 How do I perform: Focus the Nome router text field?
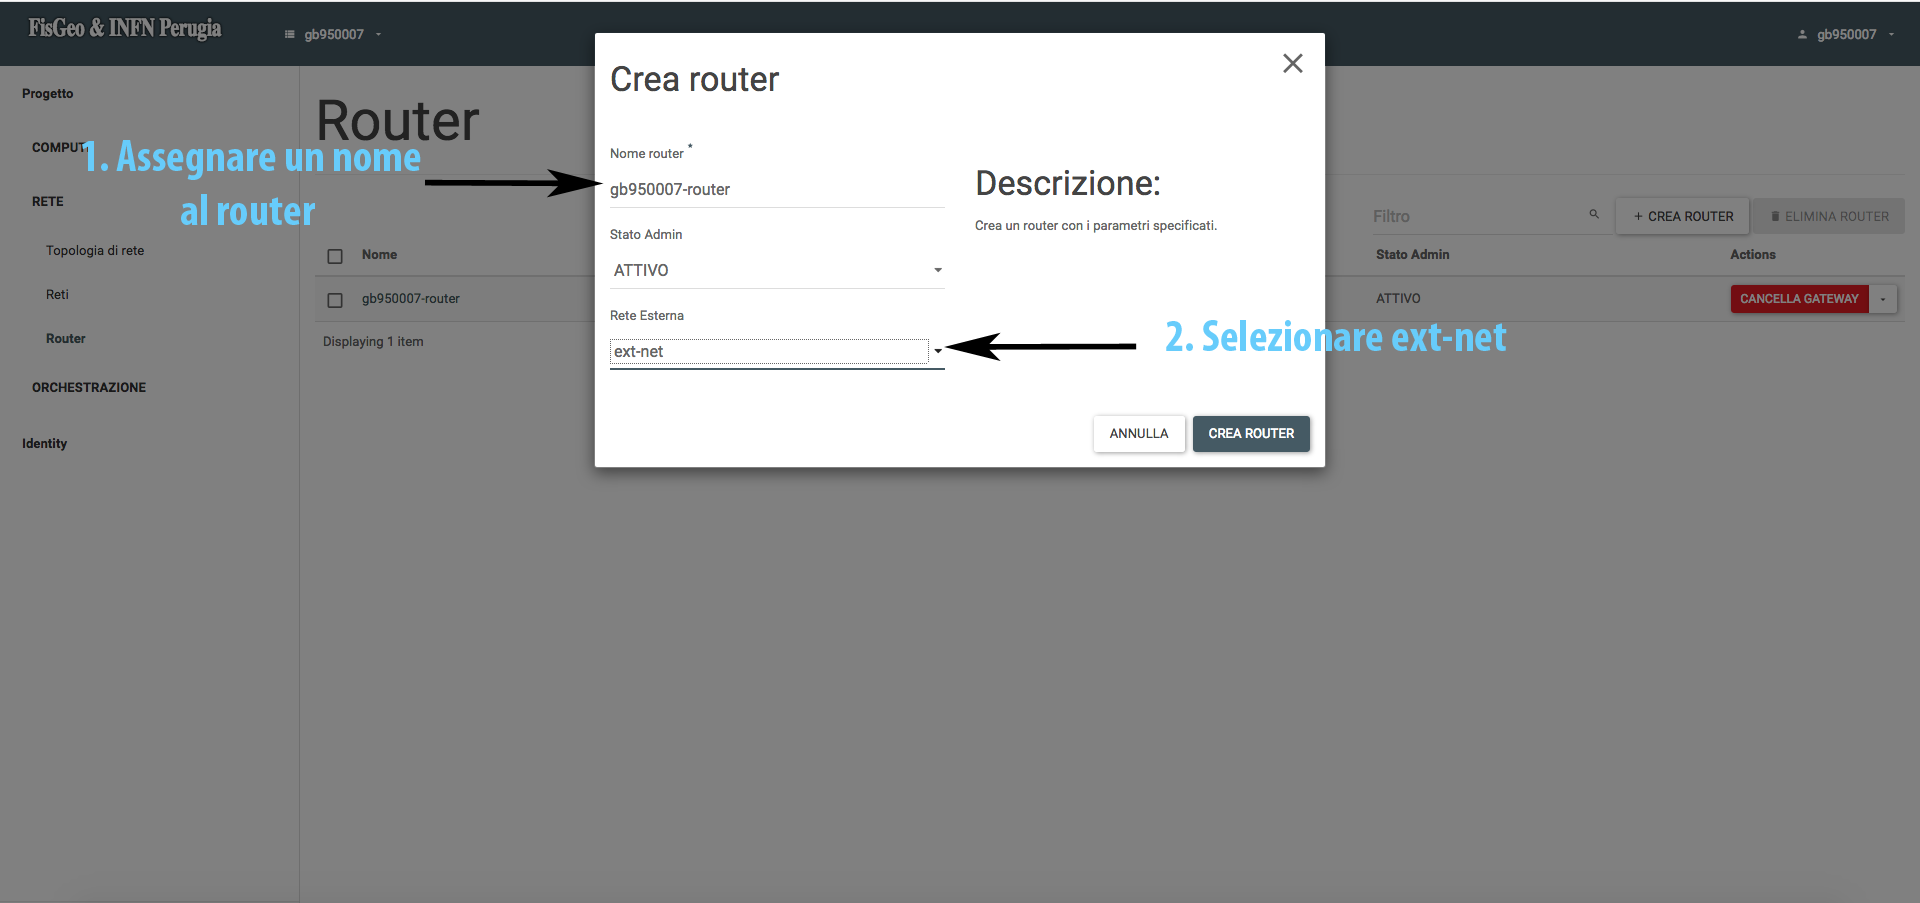[x=776, y=190]
